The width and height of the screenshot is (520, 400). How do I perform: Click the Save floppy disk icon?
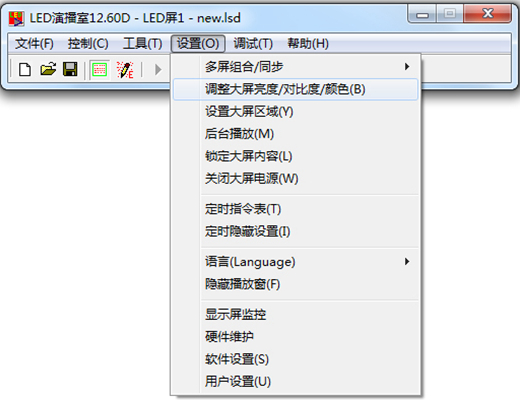coord(70,70)
